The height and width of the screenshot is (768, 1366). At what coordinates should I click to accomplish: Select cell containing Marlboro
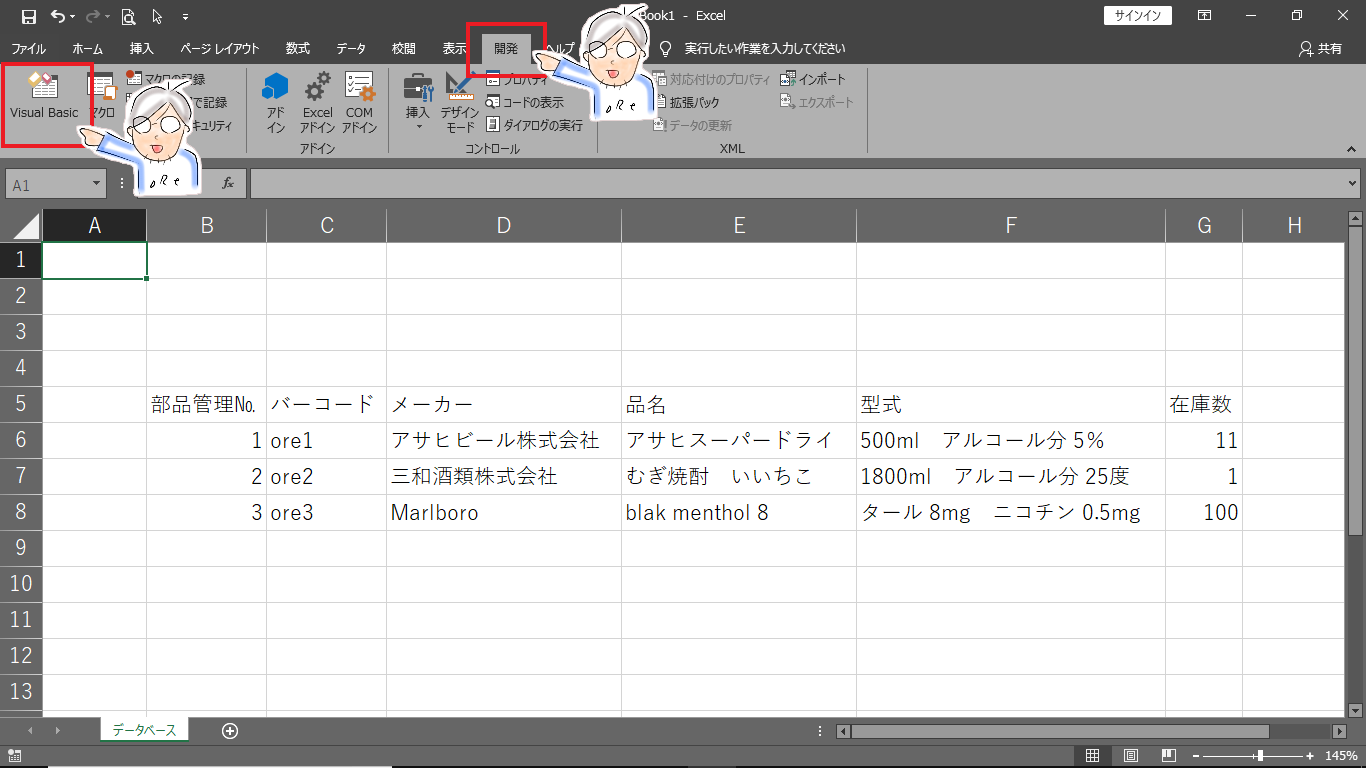(x=504, y=512)
